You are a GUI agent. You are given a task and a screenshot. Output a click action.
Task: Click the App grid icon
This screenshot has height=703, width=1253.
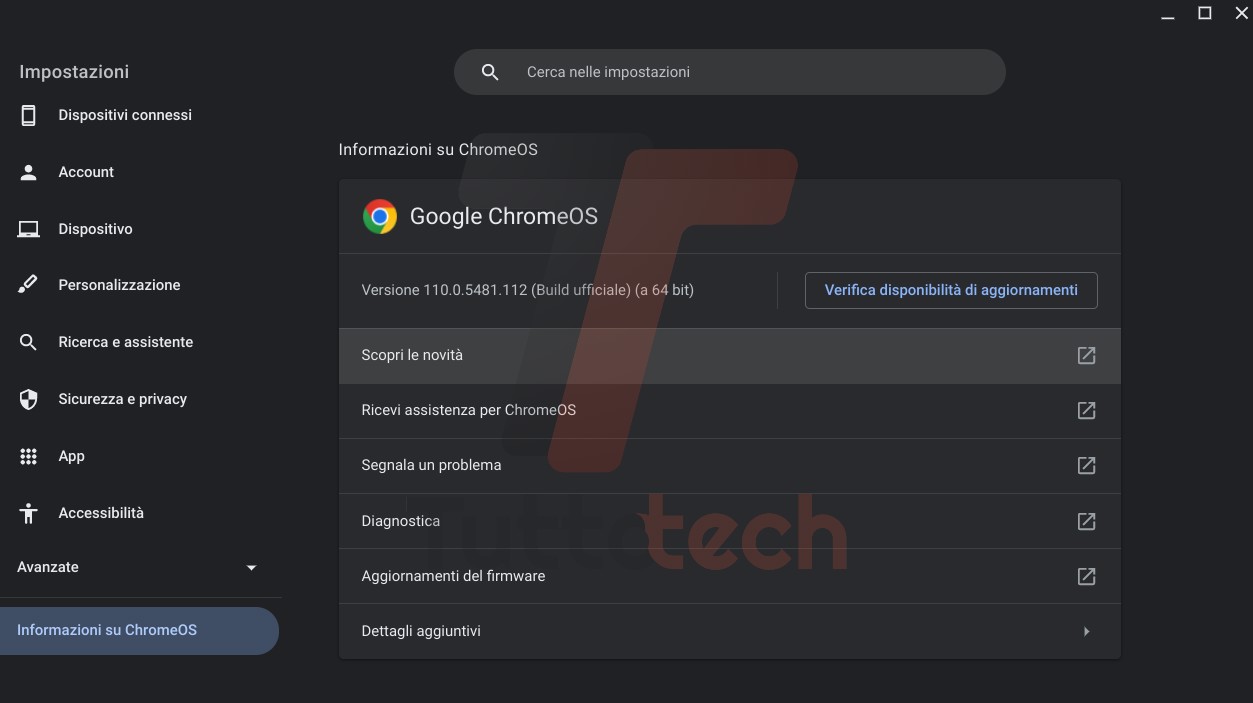pos(28,456)
